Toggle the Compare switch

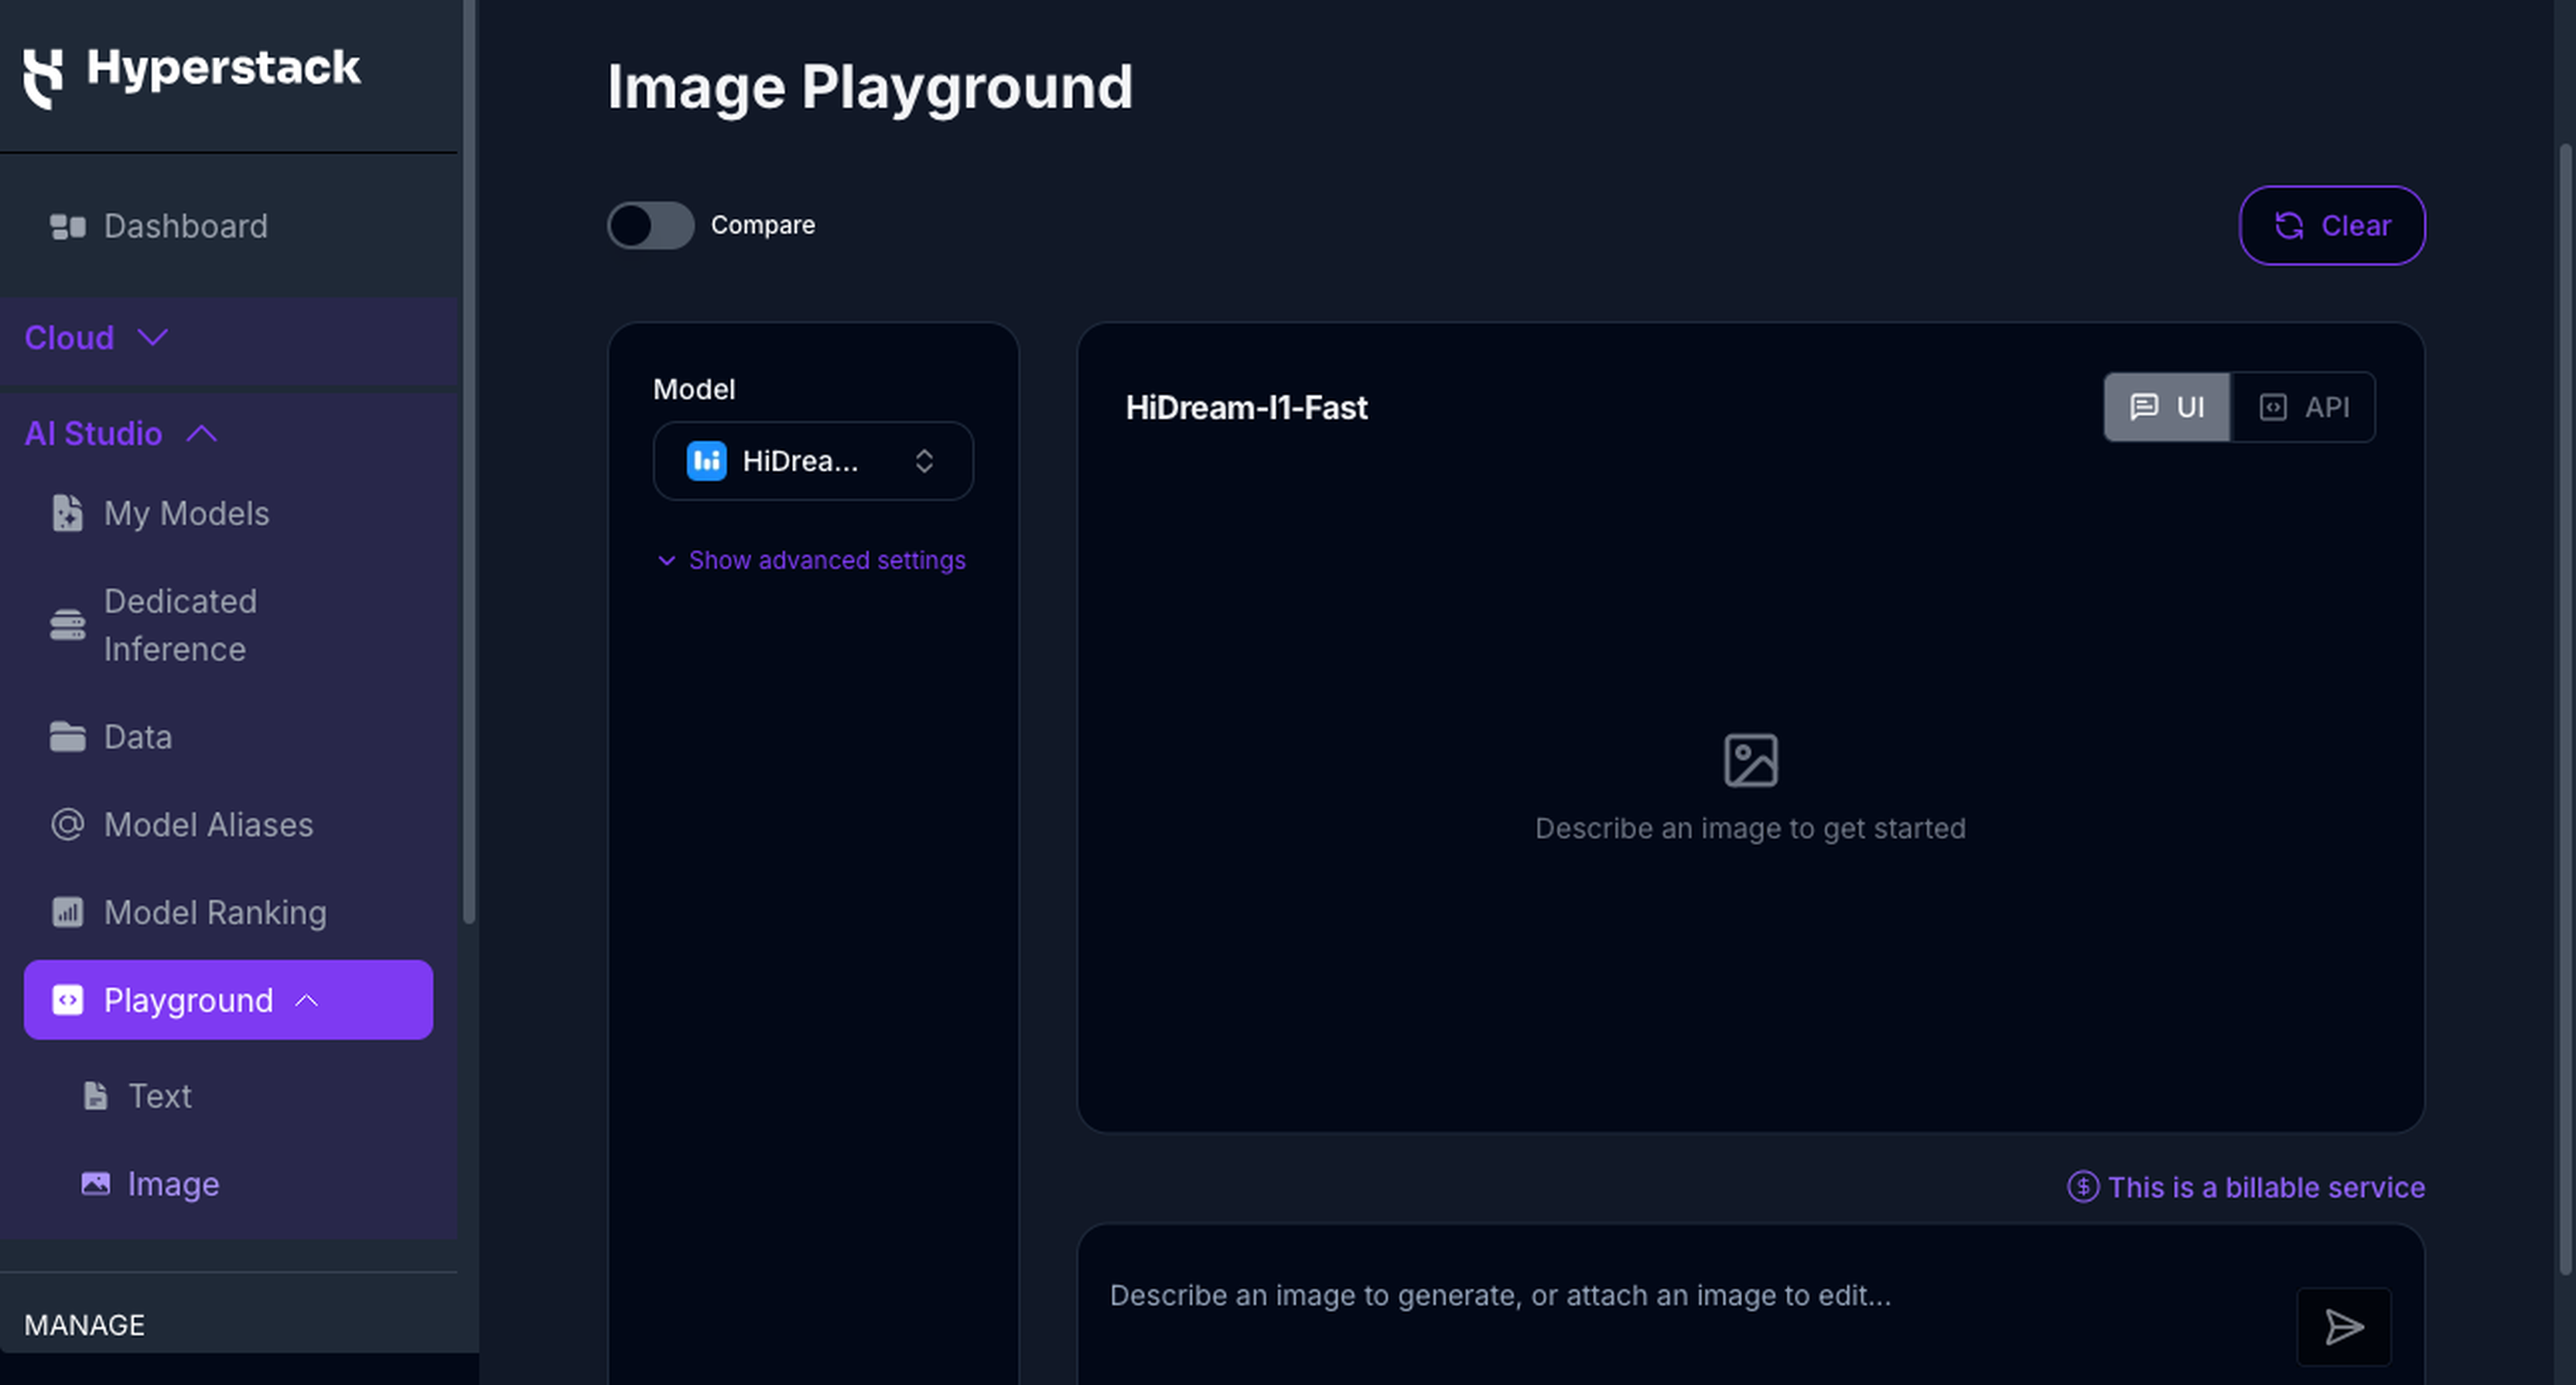[x=651, y=226]
